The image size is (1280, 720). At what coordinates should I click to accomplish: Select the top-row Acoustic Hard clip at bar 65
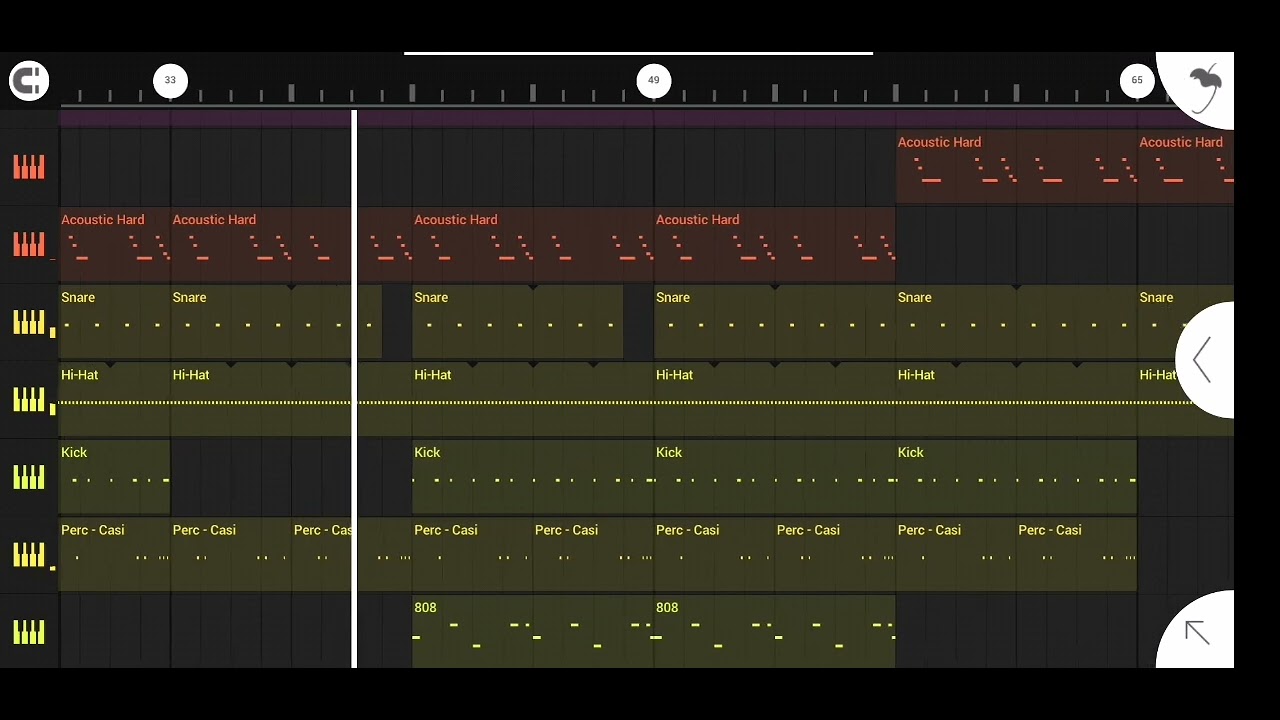point(1186,167)
